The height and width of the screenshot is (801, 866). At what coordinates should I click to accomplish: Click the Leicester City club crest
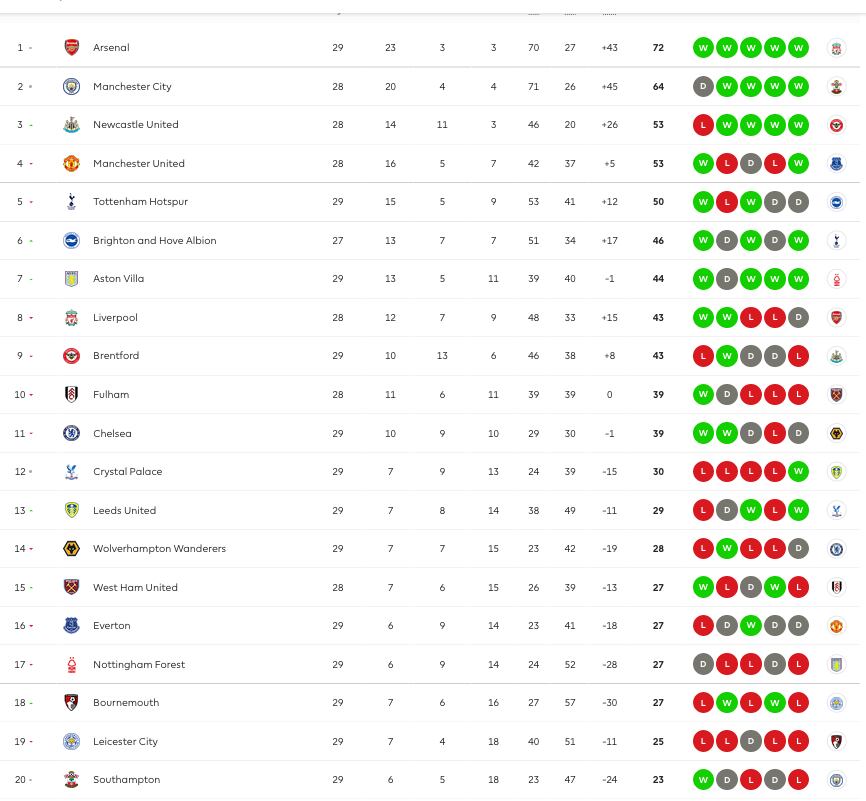point(71,741)
